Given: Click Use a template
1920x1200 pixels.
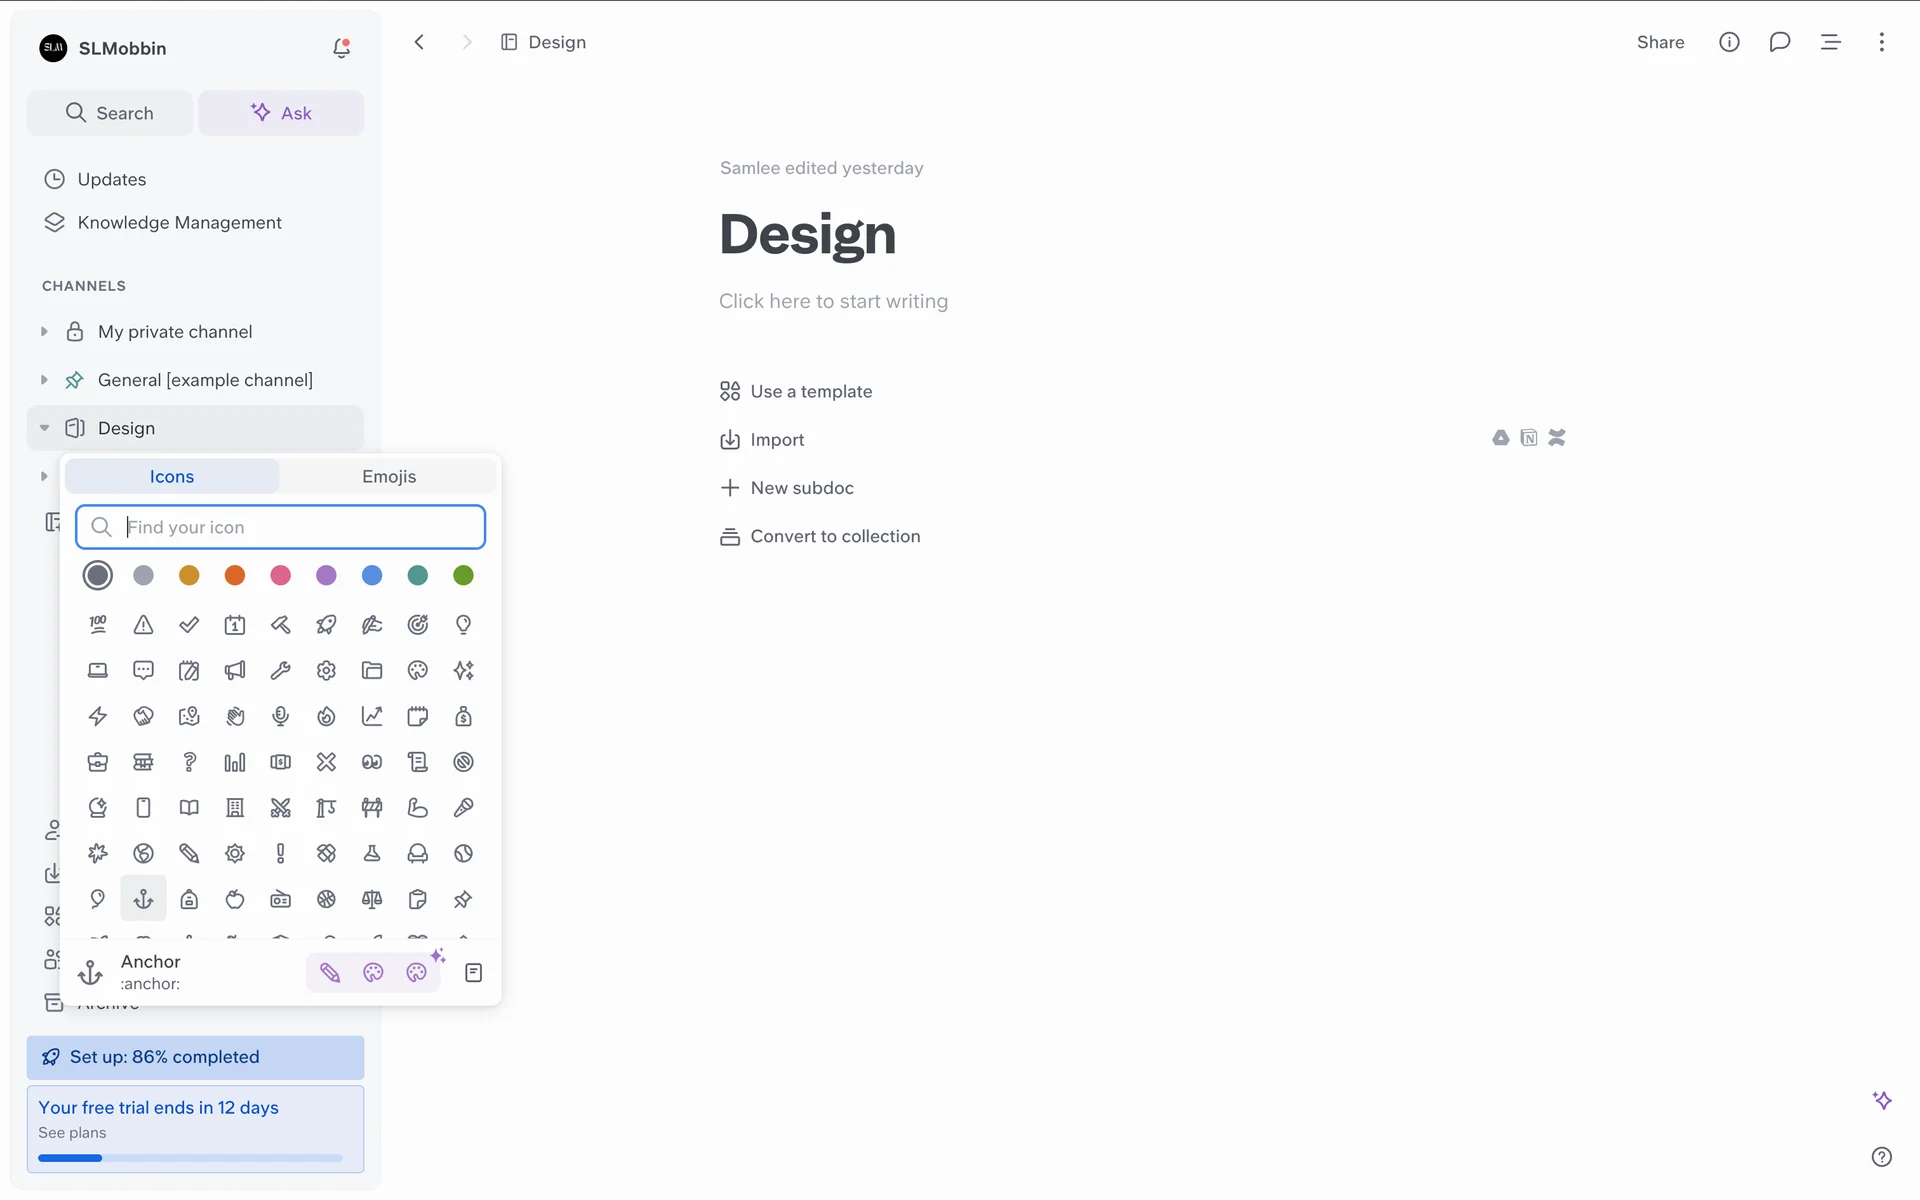Looking at the screenshot, I should tap(810, 392).
